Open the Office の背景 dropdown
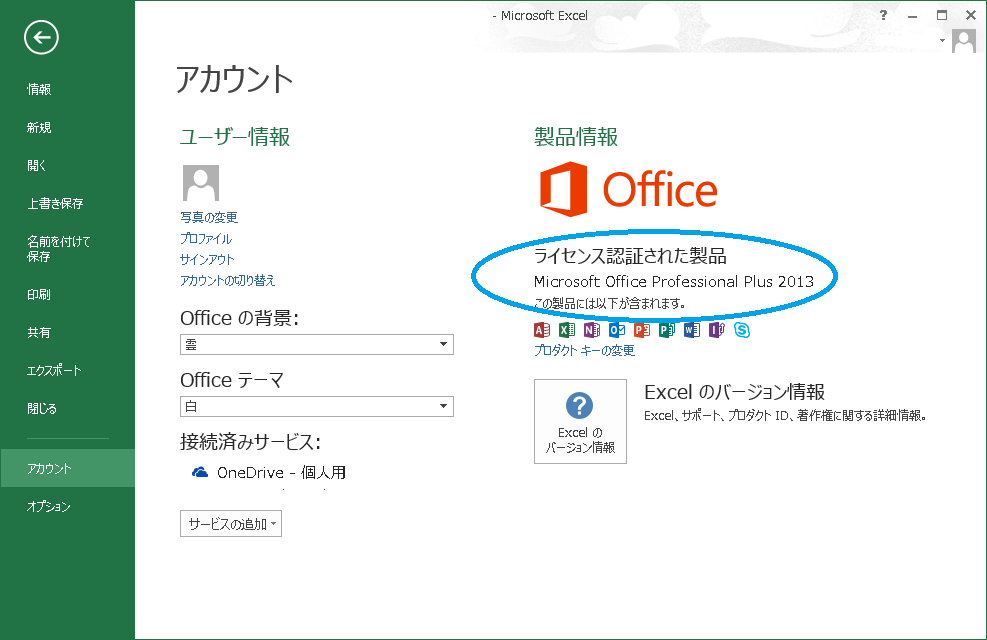The image size is (987, 640). (317, 344)
